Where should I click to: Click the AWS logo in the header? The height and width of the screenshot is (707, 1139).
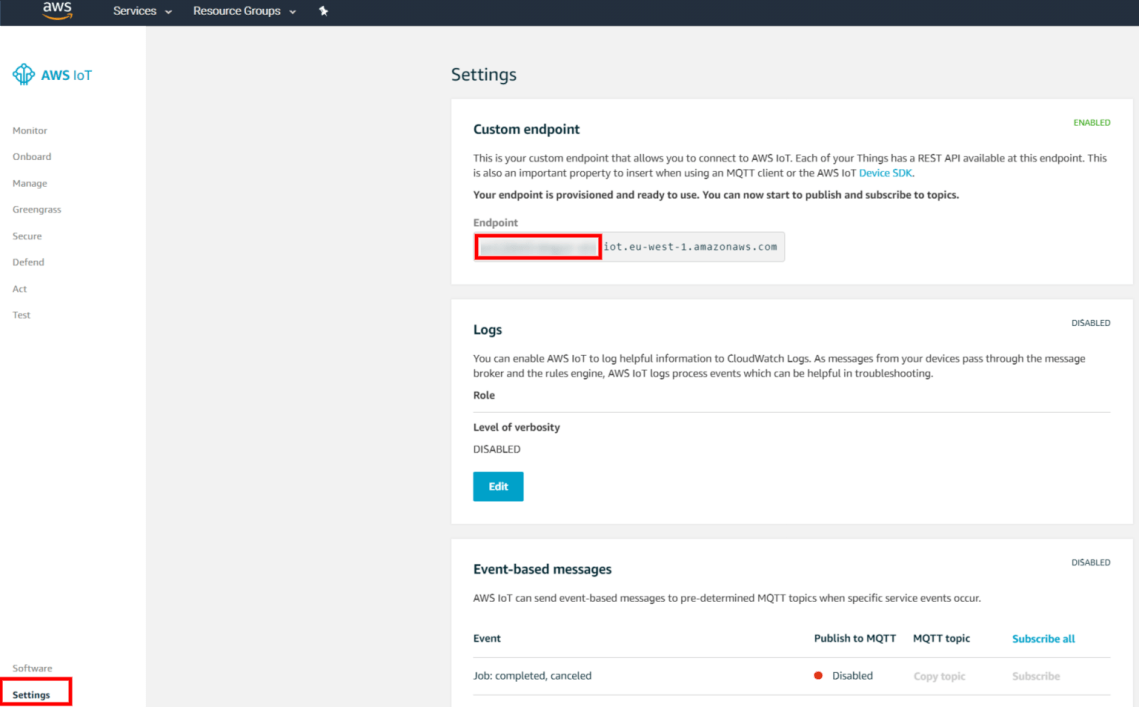click(x=57, y=11)
